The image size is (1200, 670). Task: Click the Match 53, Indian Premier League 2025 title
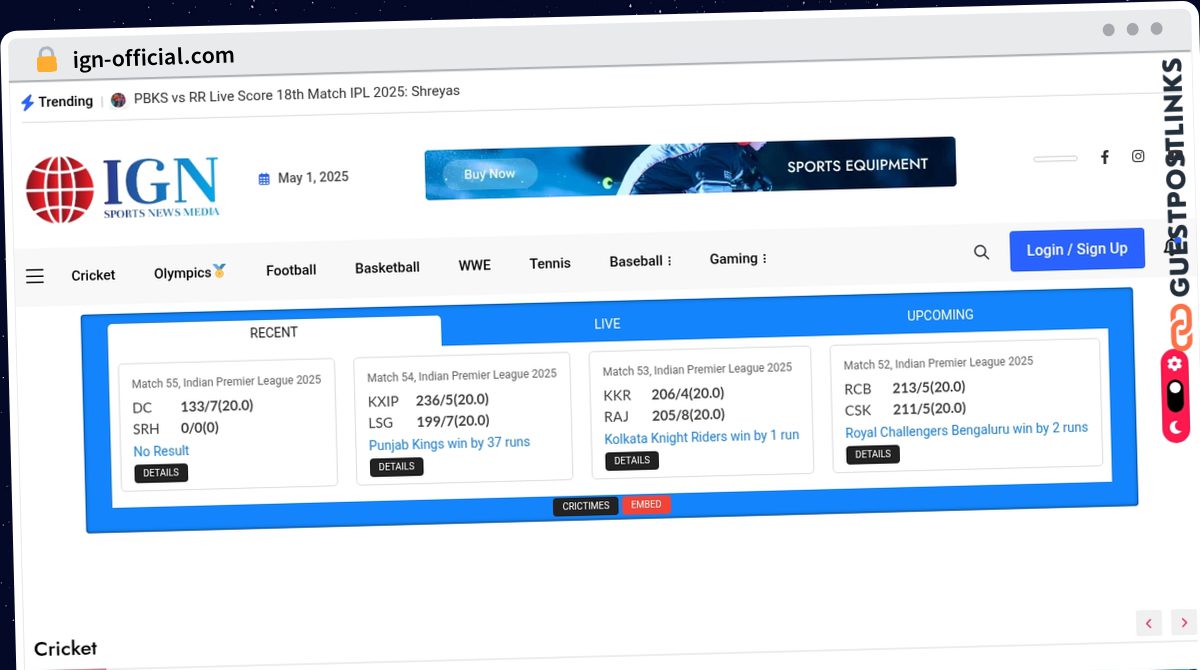click(697, 369)
